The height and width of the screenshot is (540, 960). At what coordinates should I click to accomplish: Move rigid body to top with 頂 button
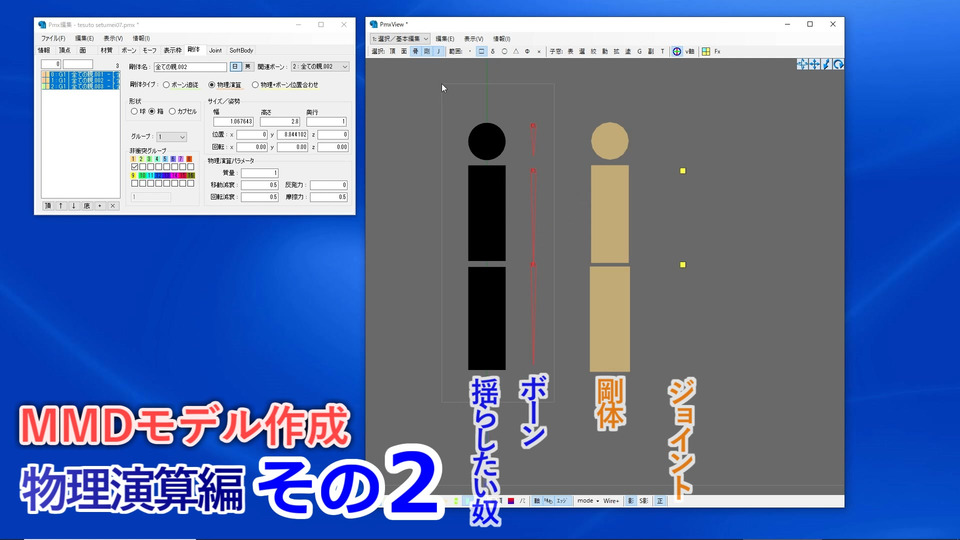[x=48, y=206]
